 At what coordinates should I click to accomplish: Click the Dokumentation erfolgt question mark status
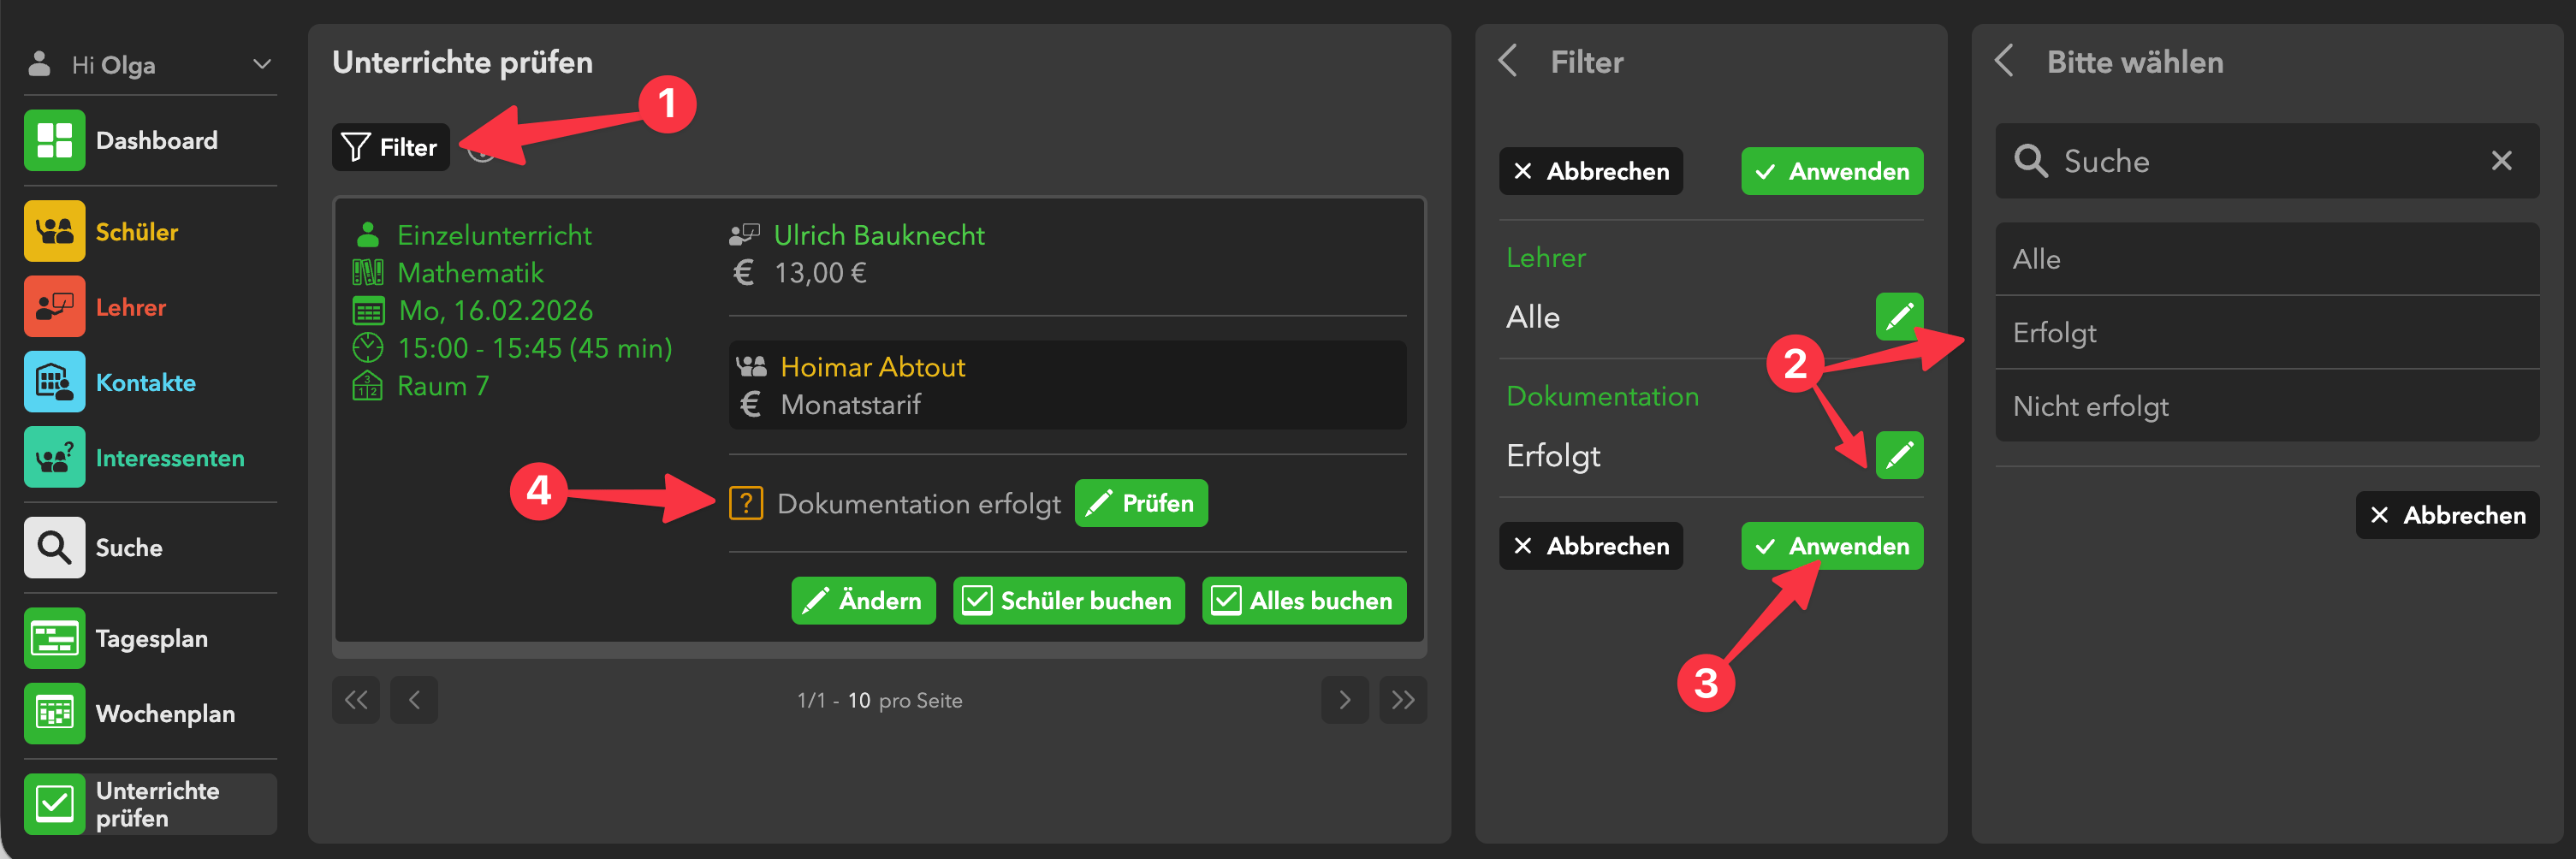(x=746, y=503)
